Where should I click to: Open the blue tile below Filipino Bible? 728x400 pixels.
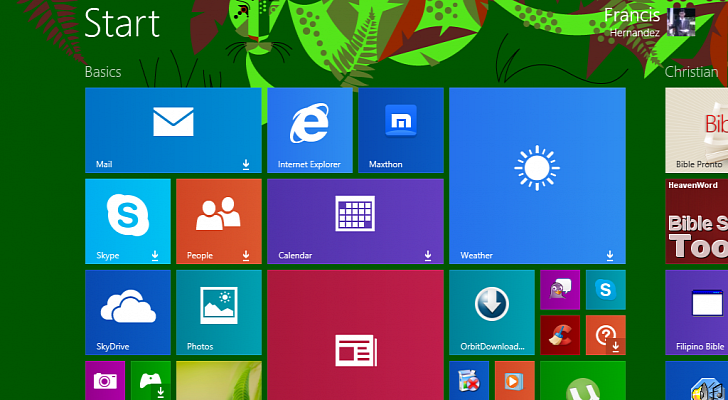pos(696,381)
